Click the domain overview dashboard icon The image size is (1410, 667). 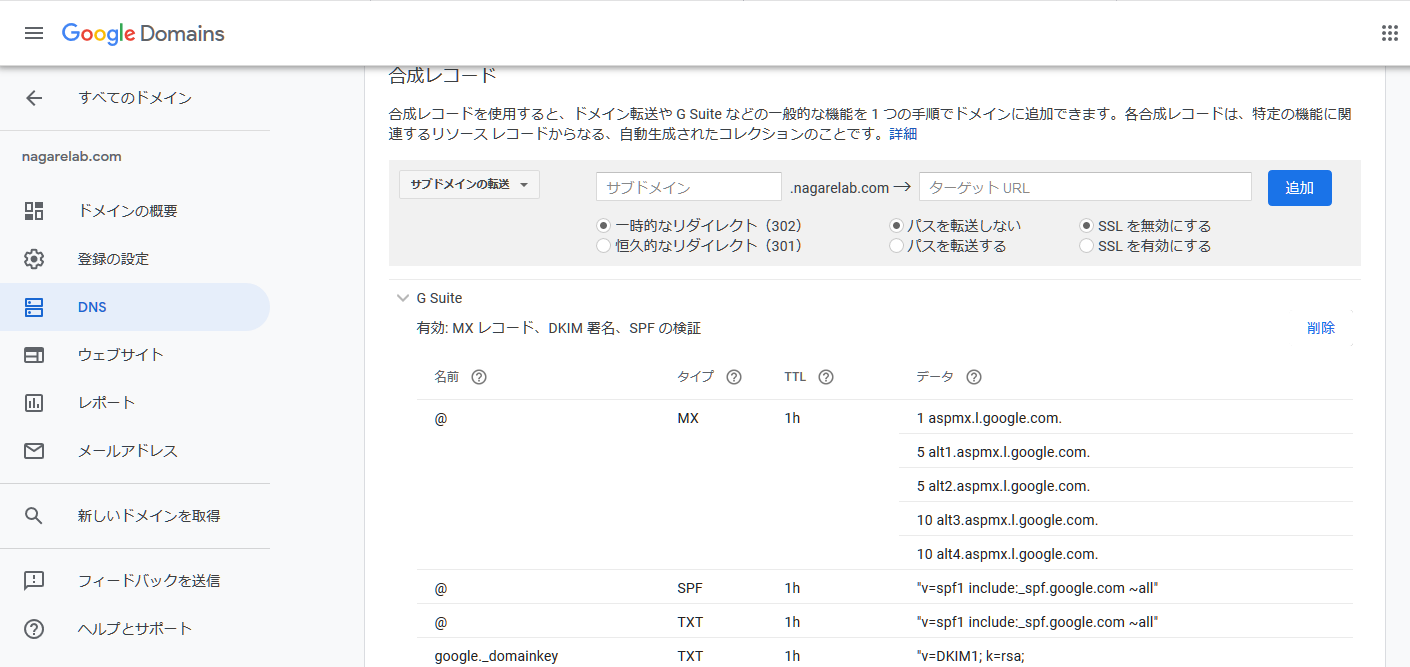[x=34, y=211]
